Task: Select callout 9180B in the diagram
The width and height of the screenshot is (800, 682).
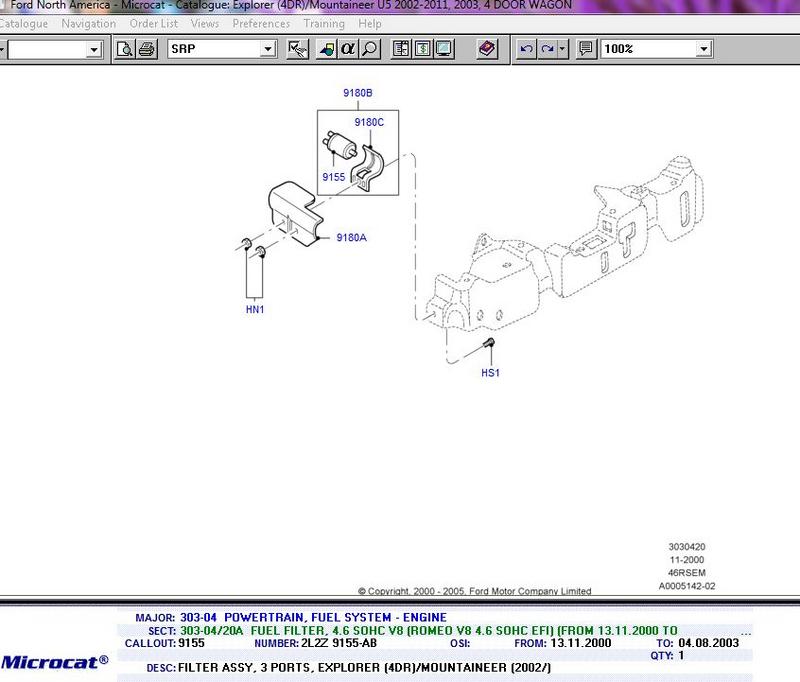Action: click(x=358, y=93)
